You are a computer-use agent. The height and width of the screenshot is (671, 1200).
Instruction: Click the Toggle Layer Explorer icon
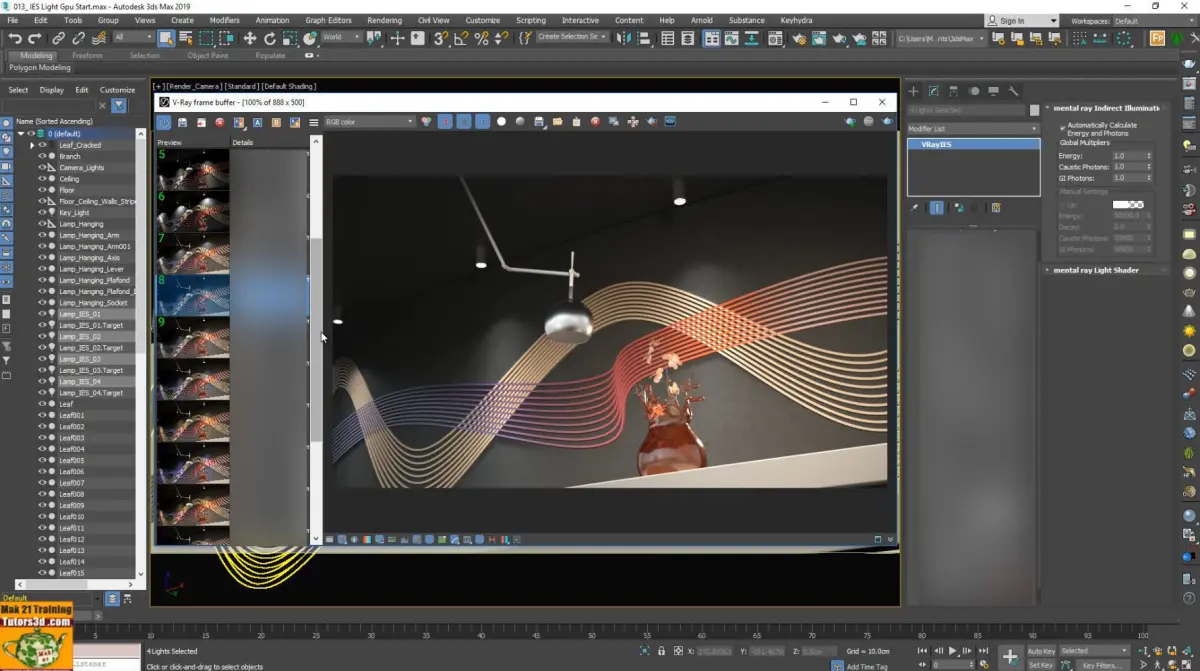pos(689,38)
